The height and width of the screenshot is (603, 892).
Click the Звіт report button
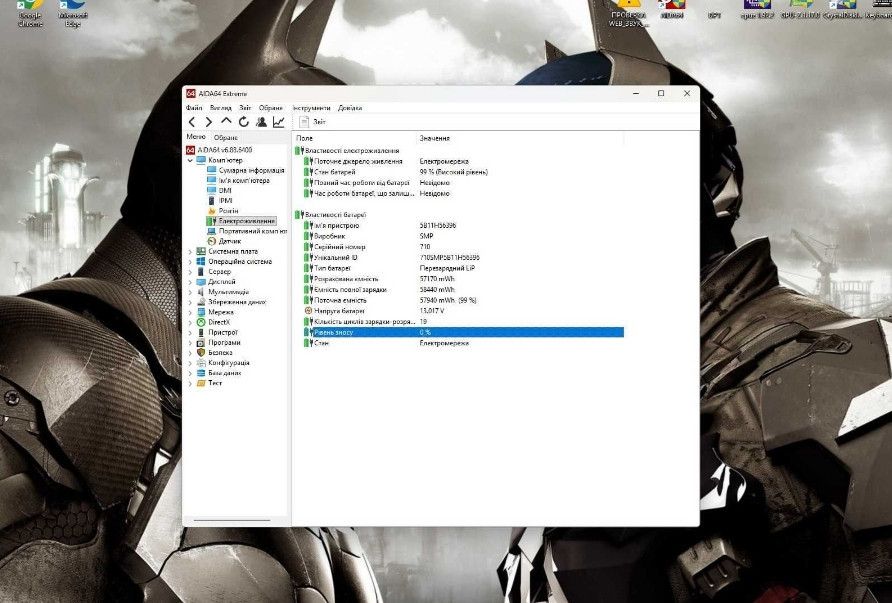(311, 121)
